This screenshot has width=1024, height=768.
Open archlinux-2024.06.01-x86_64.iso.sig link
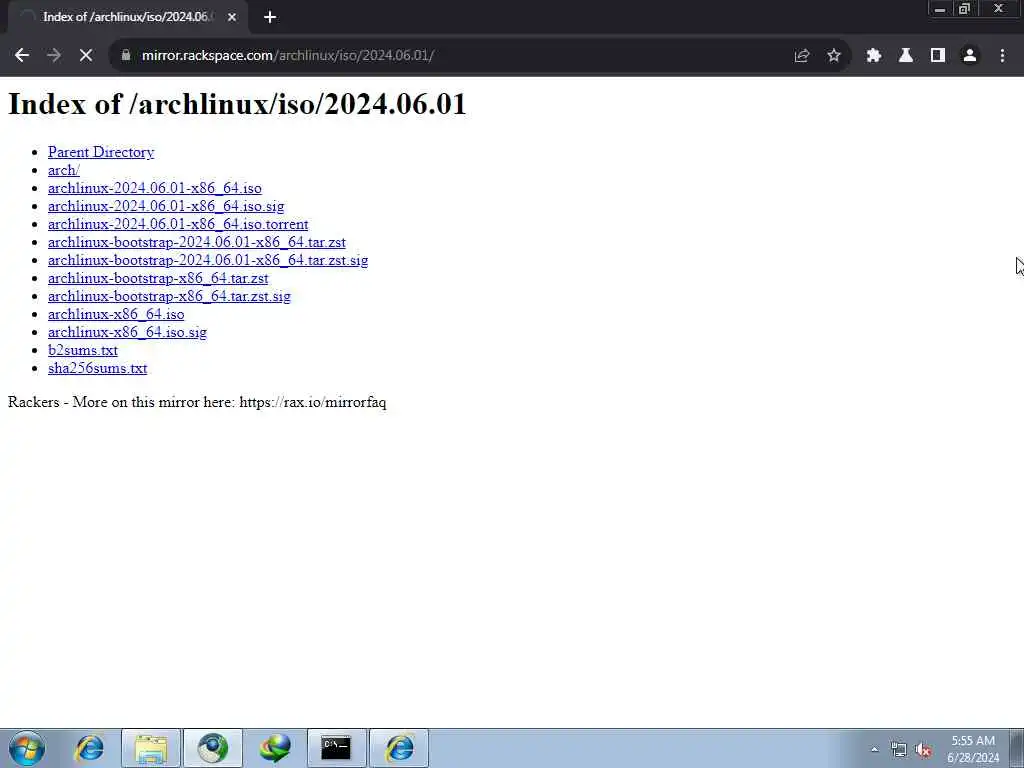[166, 206]
